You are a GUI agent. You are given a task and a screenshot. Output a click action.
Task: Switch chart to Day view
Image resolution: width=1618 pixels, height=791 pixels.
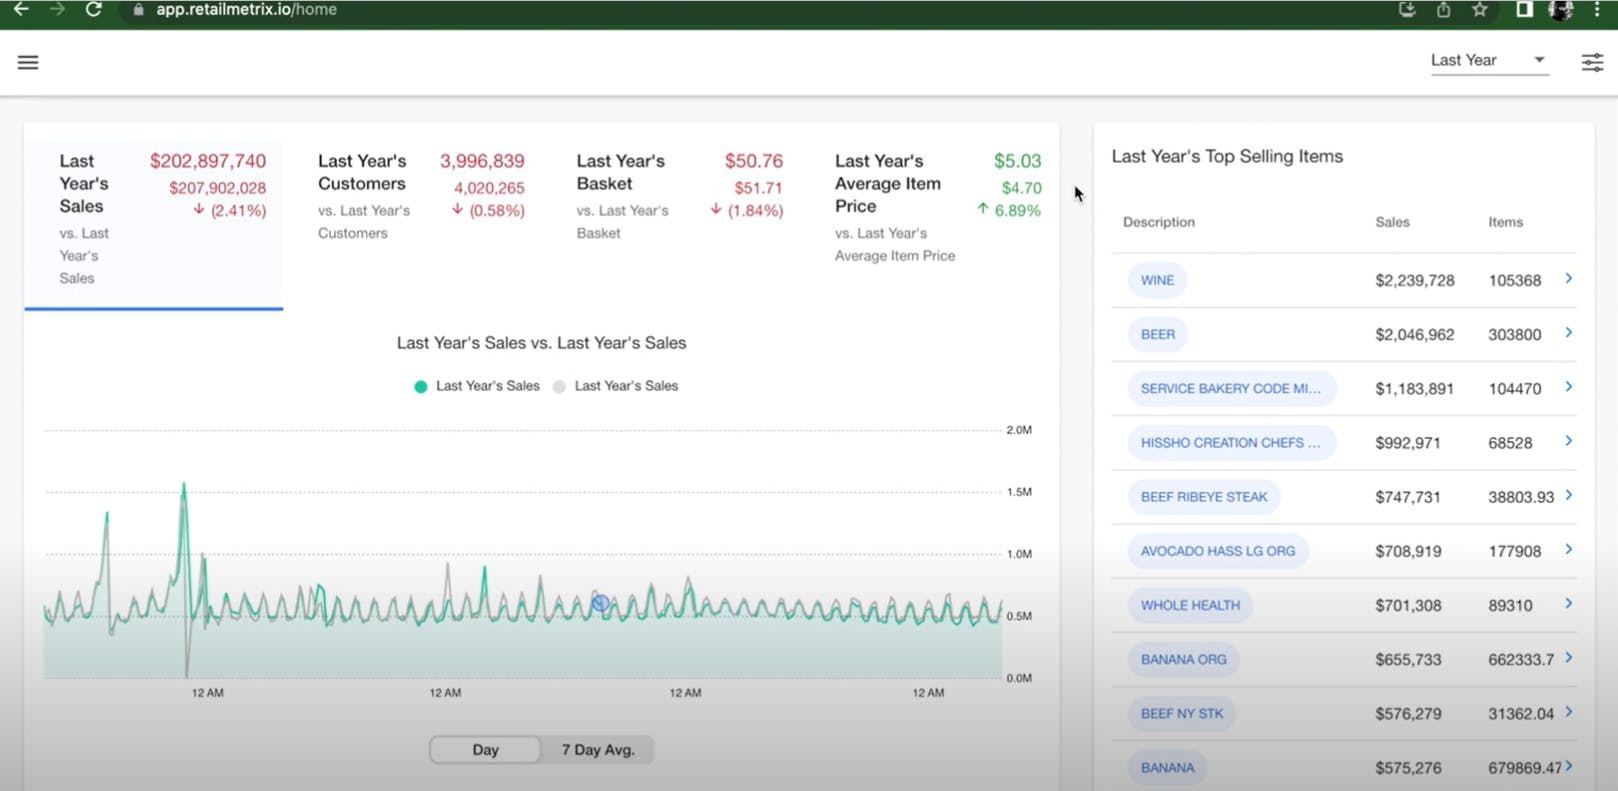pos(486,750)
